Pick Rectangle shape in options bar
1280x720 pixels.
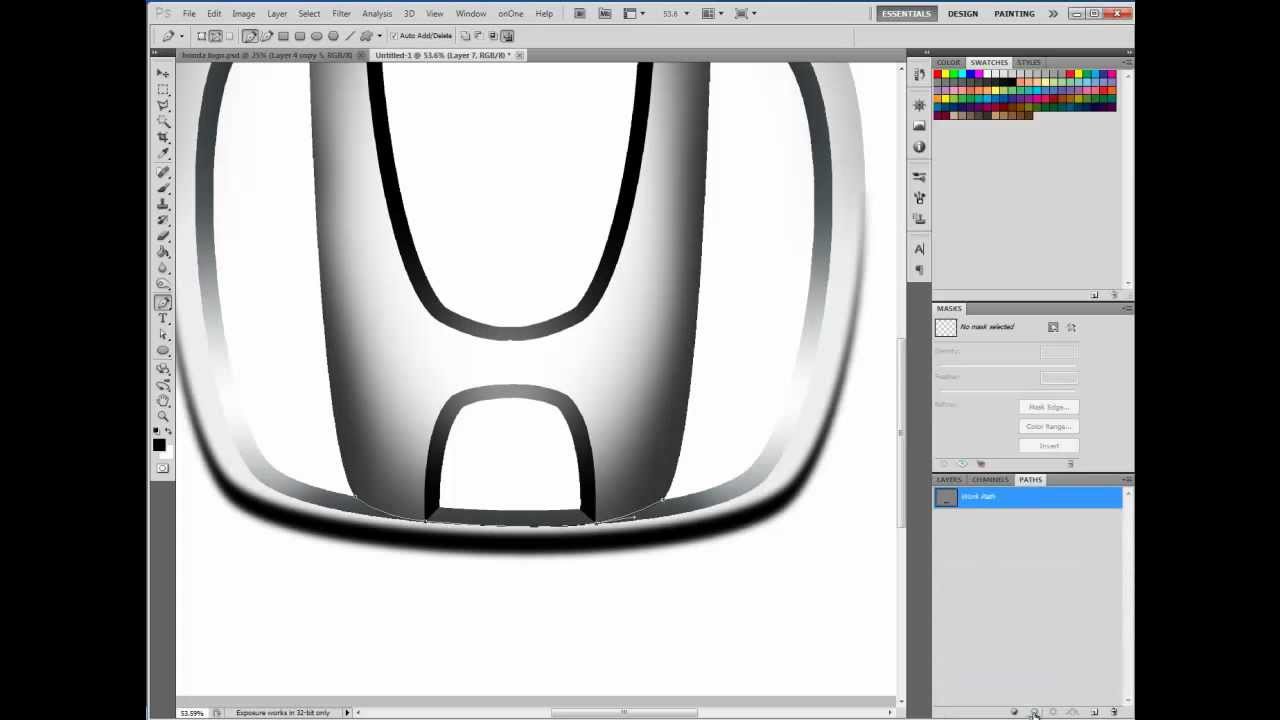coord(283,36)
